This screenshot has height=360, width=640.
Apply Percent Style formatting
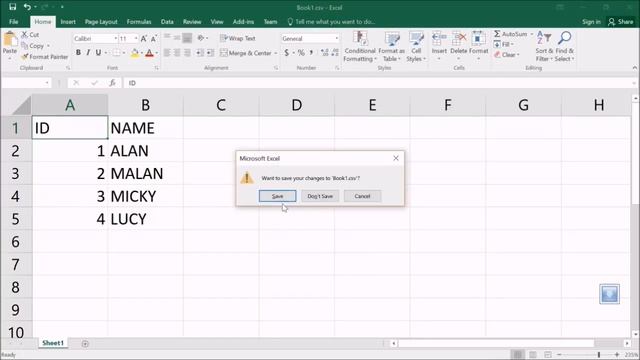coord(301,53)
